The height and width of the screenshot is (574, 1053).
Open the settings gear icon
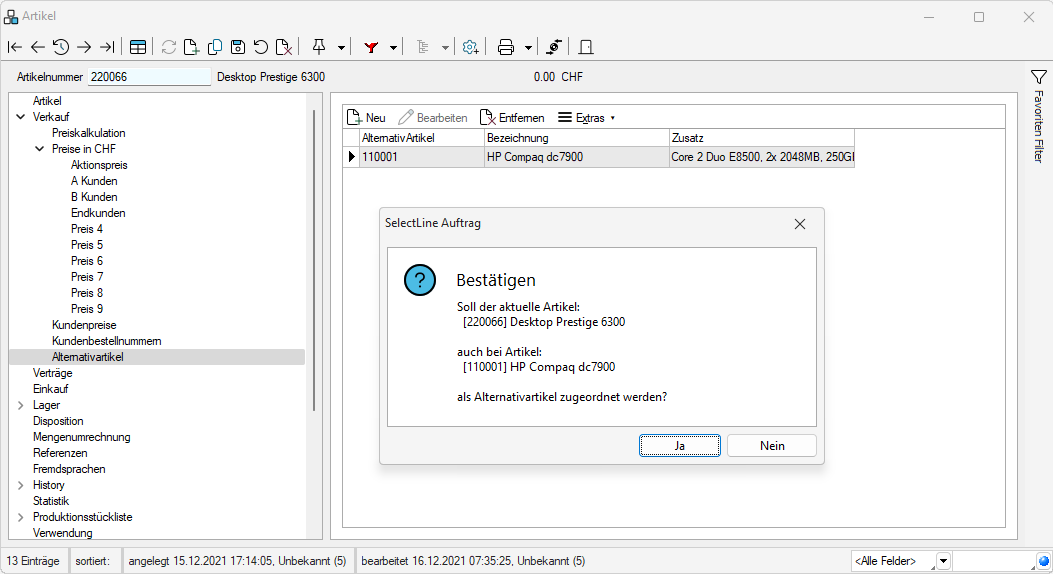click(470, 47)
